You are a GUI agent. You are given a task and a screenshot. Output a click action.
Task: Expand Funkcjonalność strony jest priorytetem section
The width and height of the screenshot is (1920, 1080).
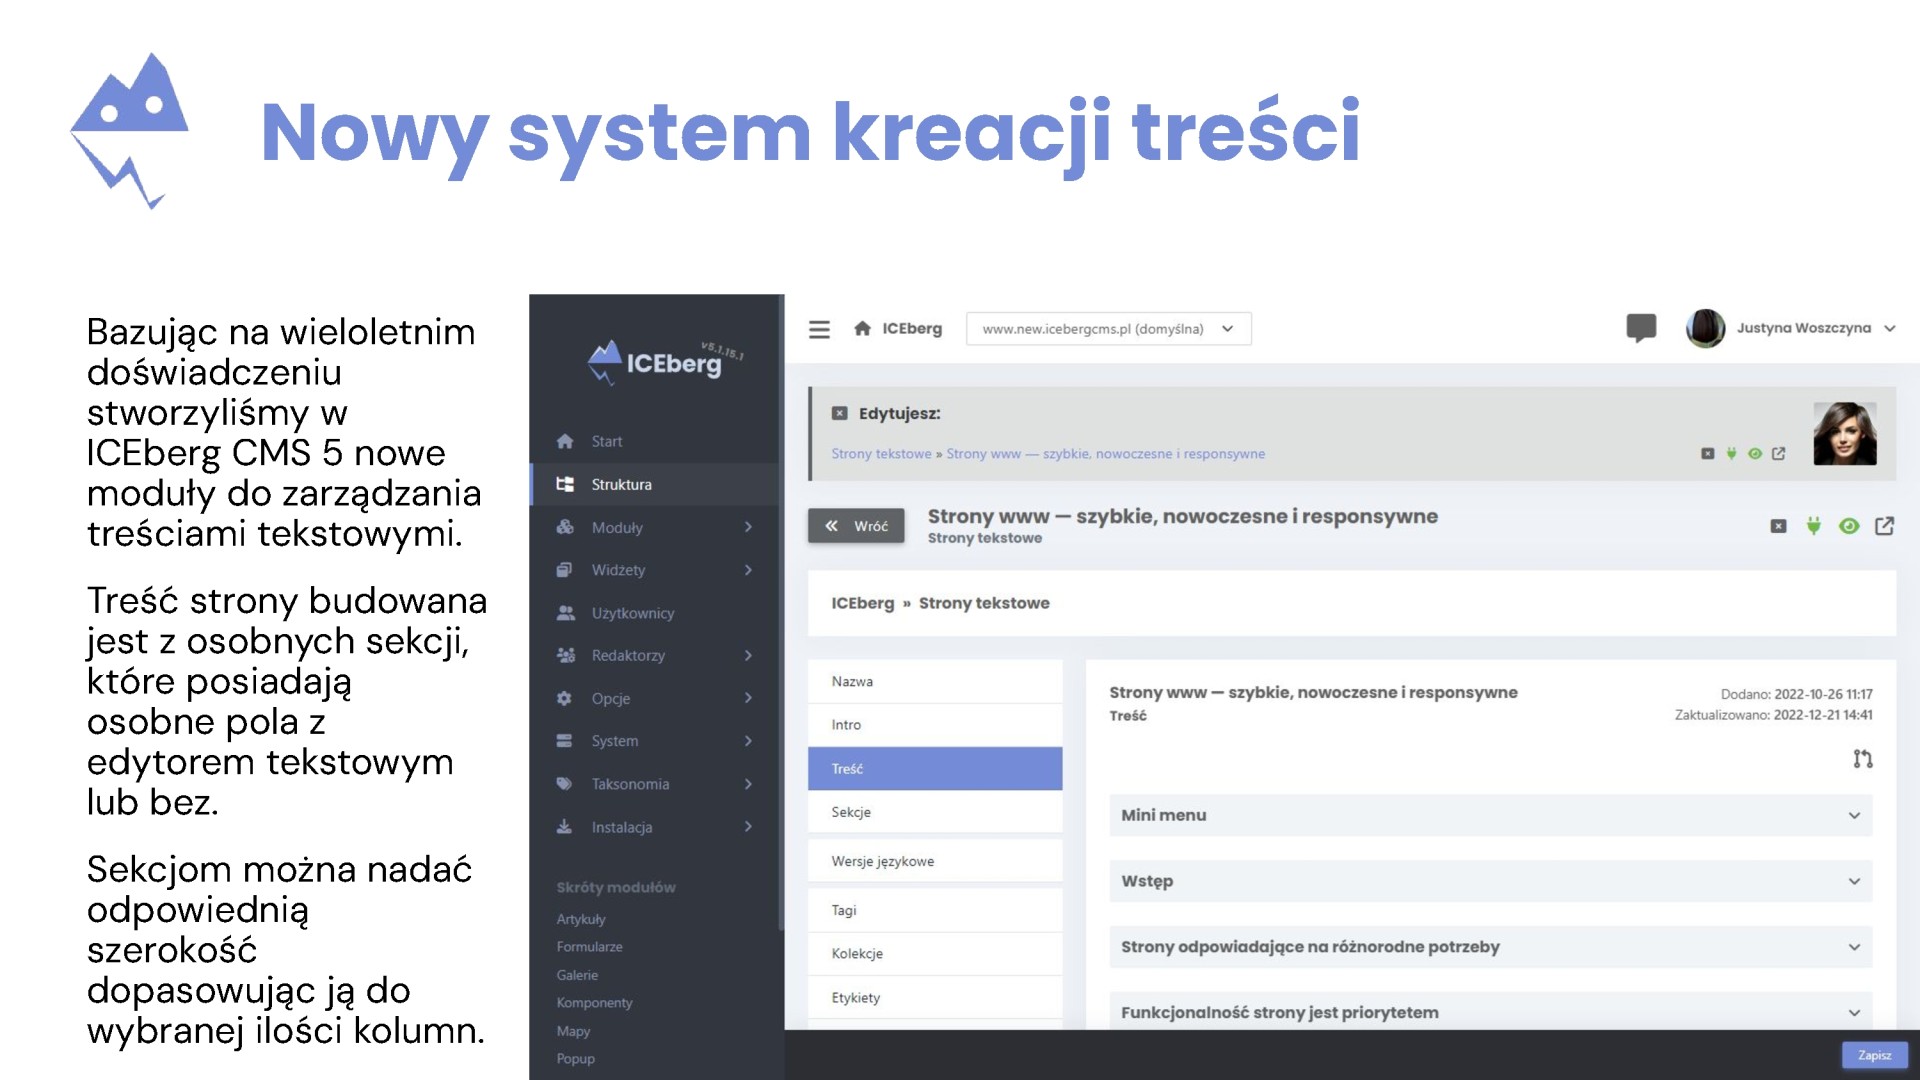coord(1490,1011)
